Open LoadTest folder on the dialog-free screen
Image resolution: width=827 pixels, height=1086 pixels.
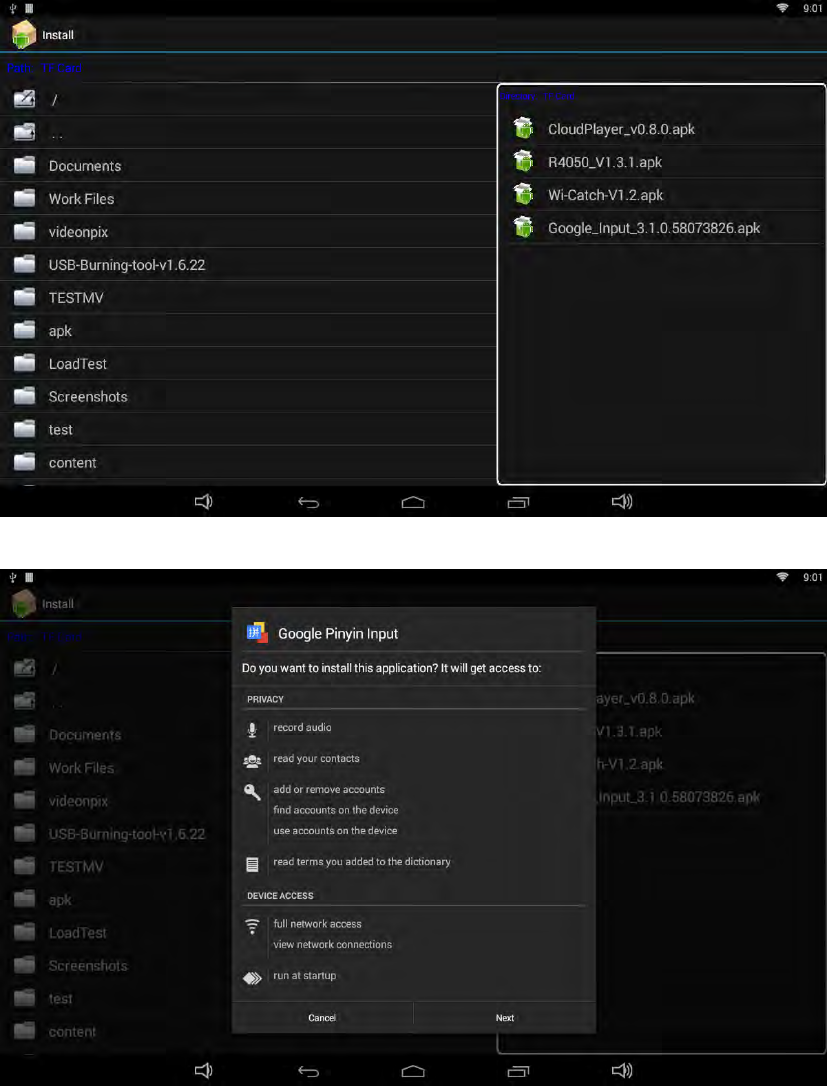click(x=248, y=364)
